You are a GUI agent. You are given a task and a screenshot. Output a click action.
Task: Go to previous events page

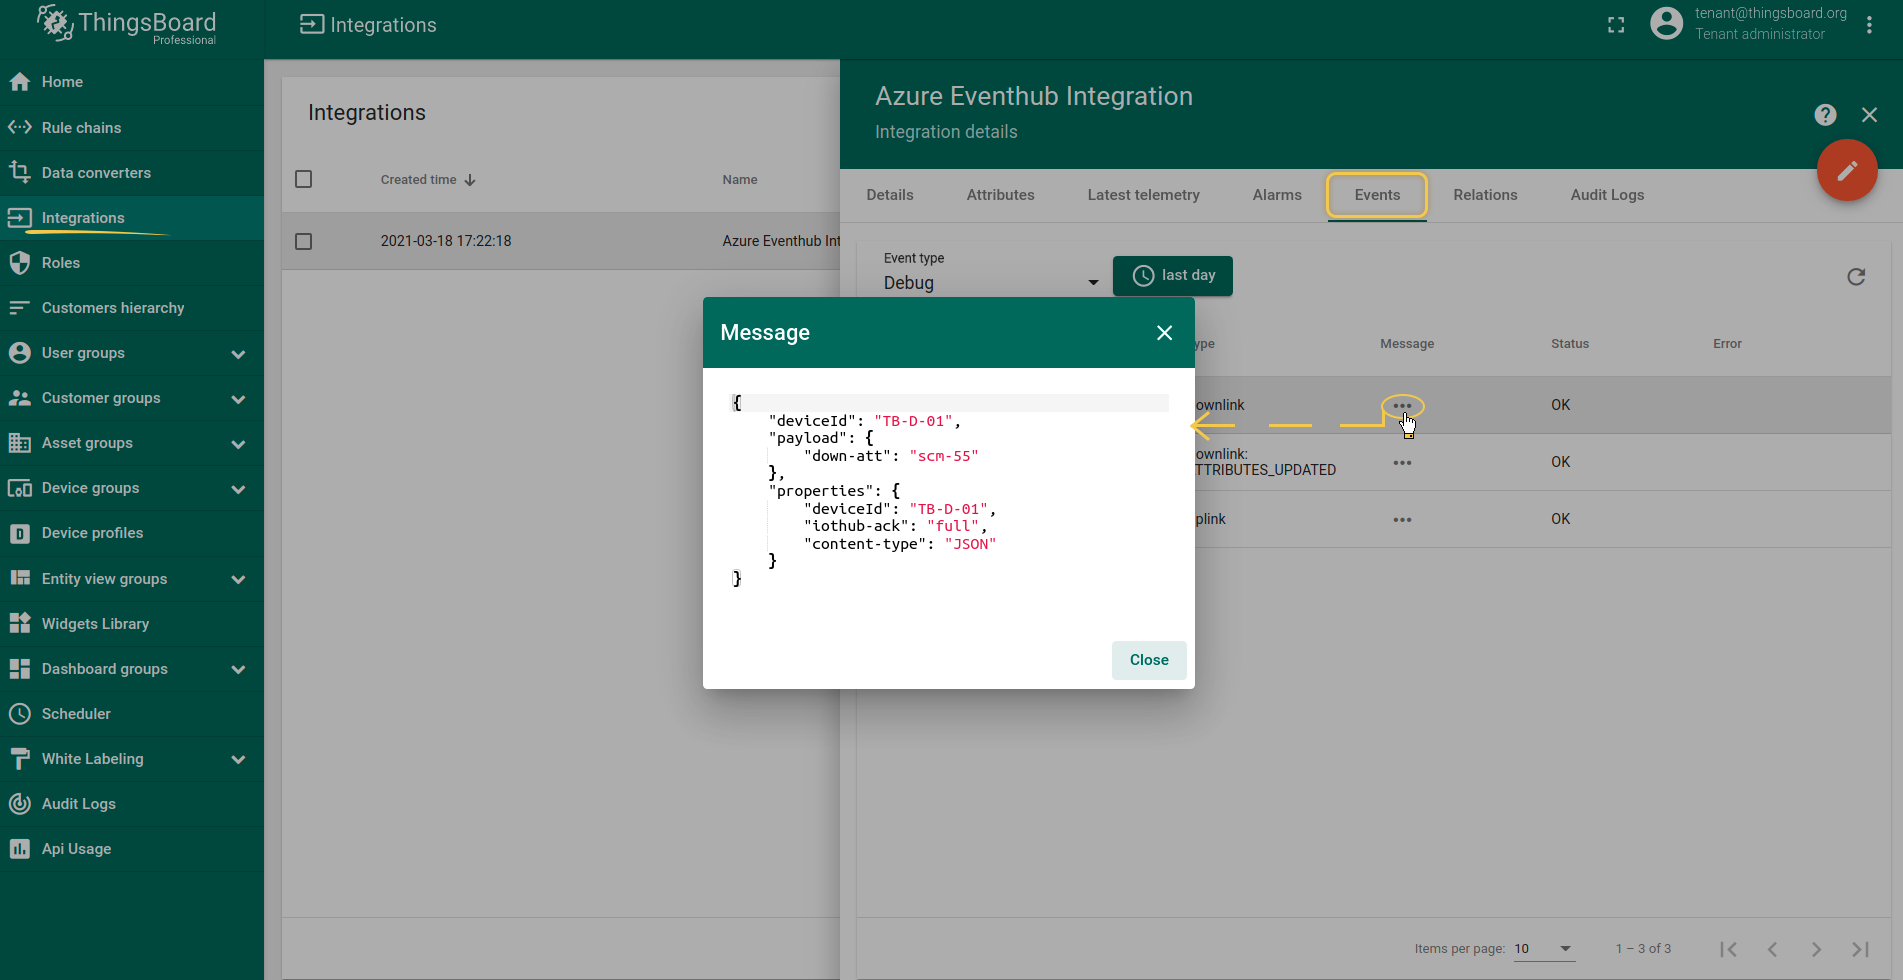click(1772, 949)
